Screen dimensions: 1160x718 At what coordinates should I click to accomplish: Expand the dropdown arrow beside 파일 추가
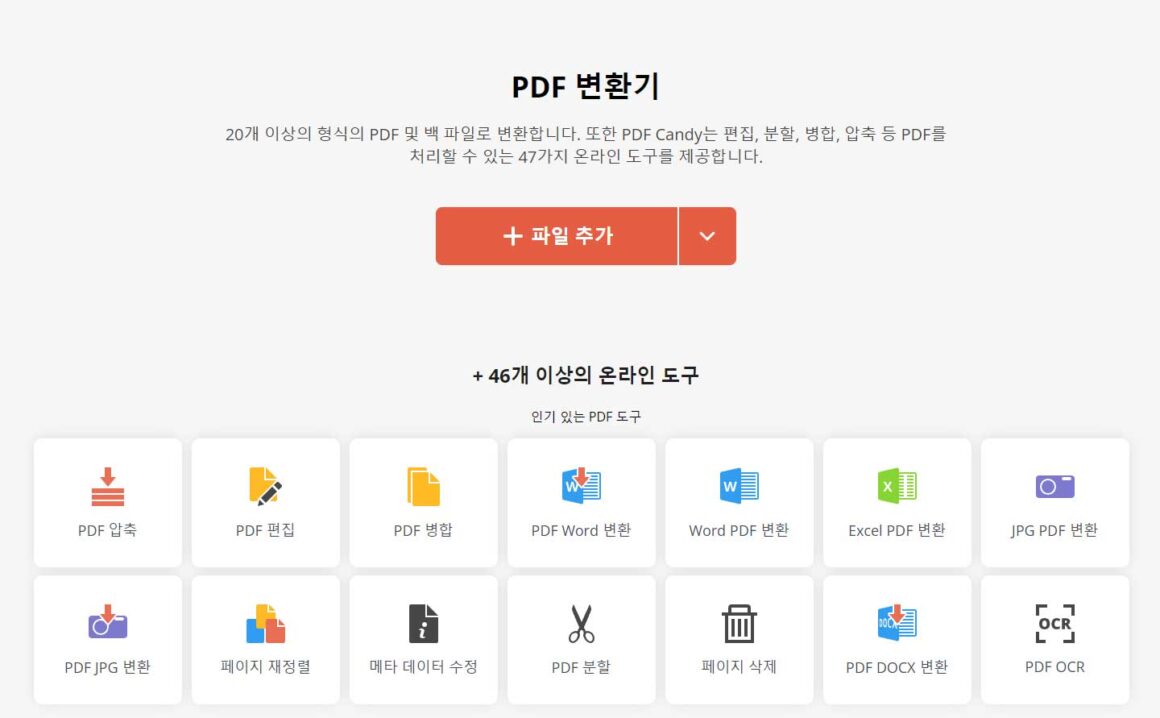(707, 236)
